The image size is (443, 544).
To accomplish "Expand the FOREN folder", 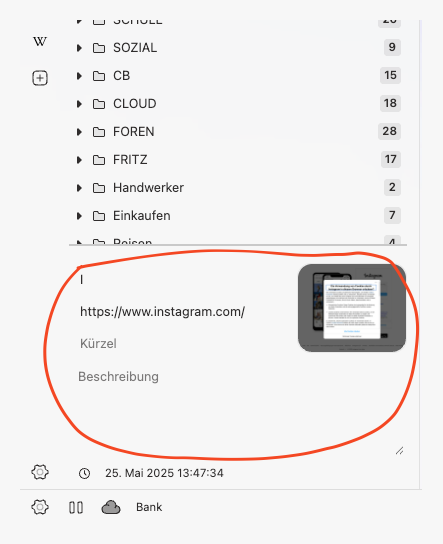I will coord(79,132).
